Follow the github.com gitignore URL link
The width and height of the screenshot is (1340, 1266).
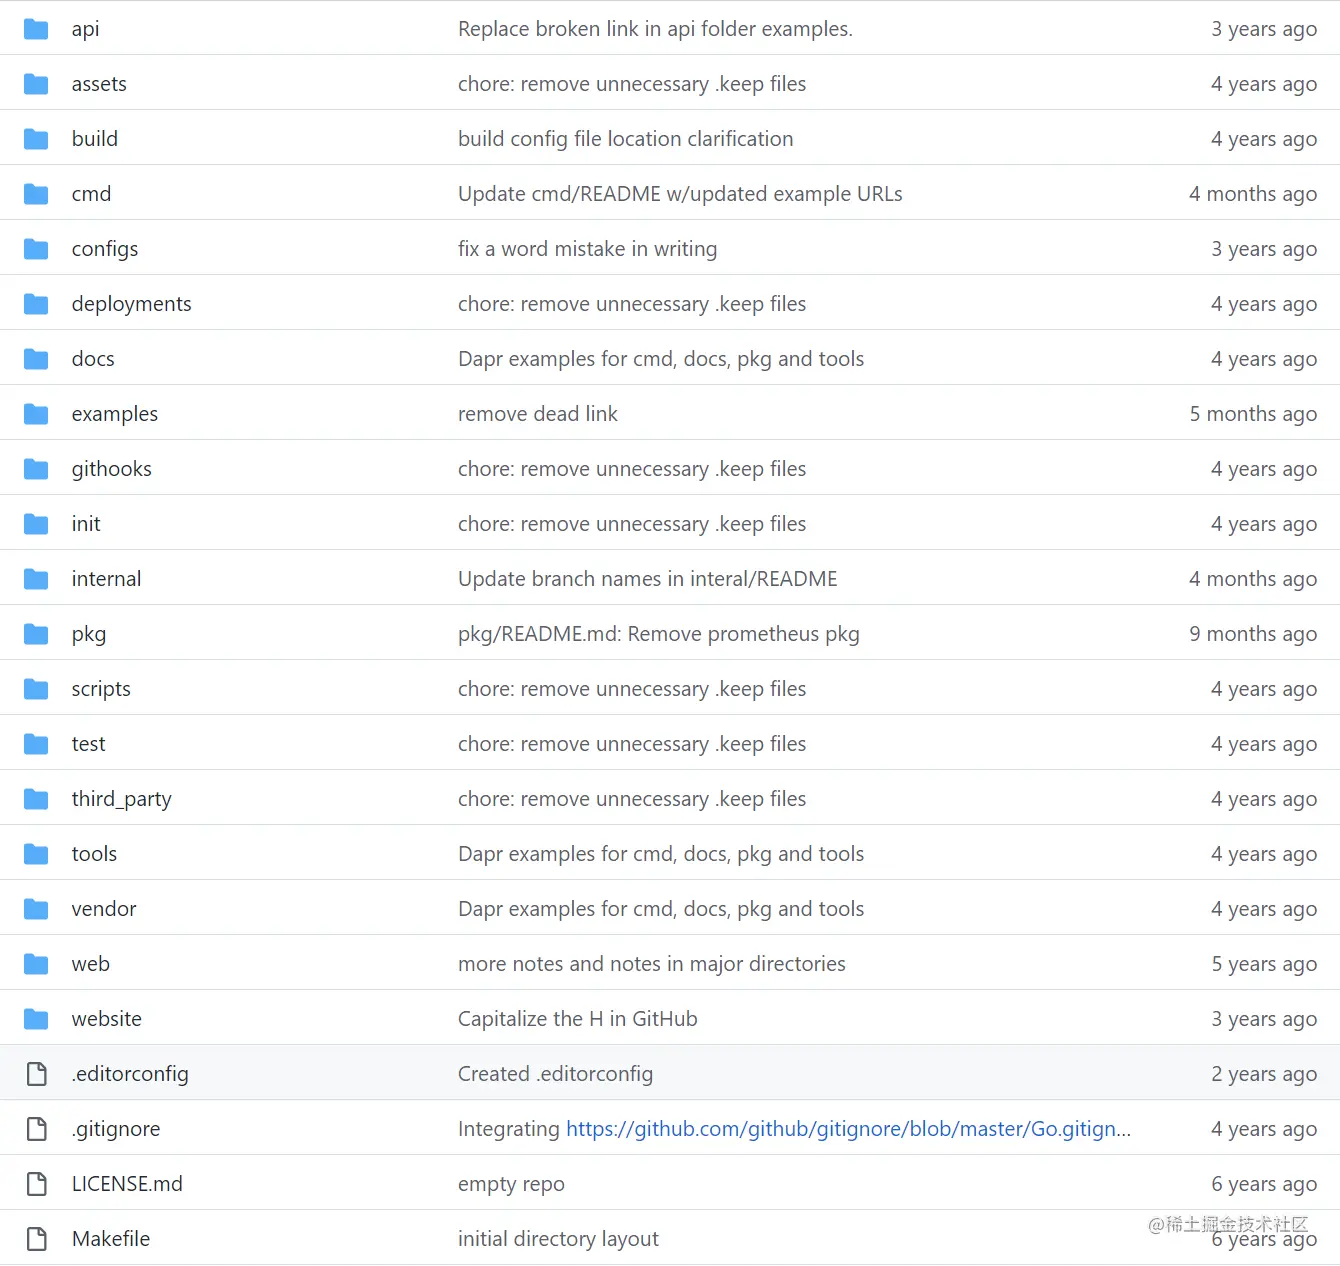(x=849, y=1129)
